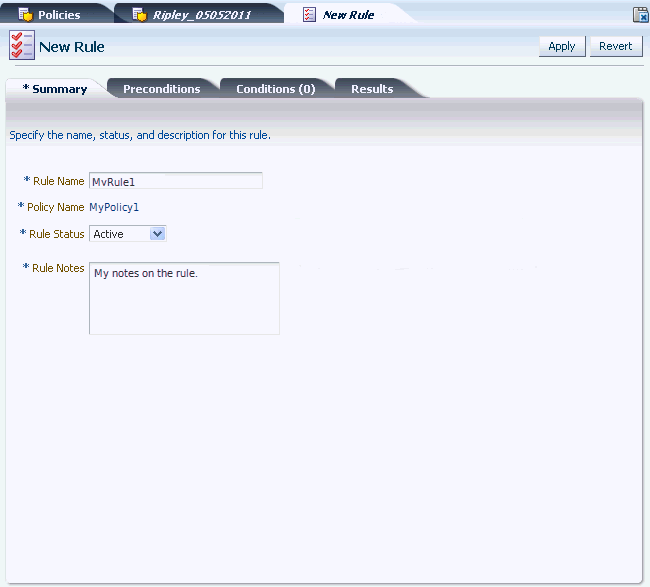
Task: Click into the Rule Name field
Action: [x=176, y=181]
